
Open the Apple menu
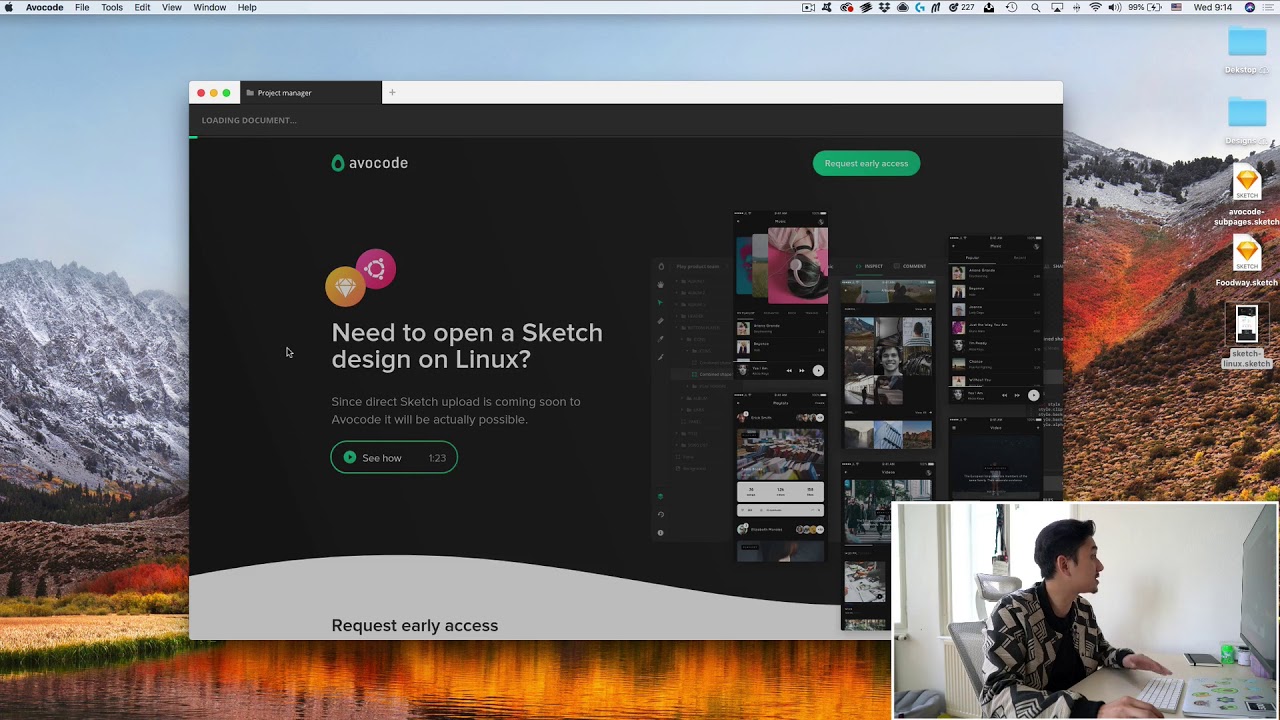pyautogui.click(x=11, y=7)
